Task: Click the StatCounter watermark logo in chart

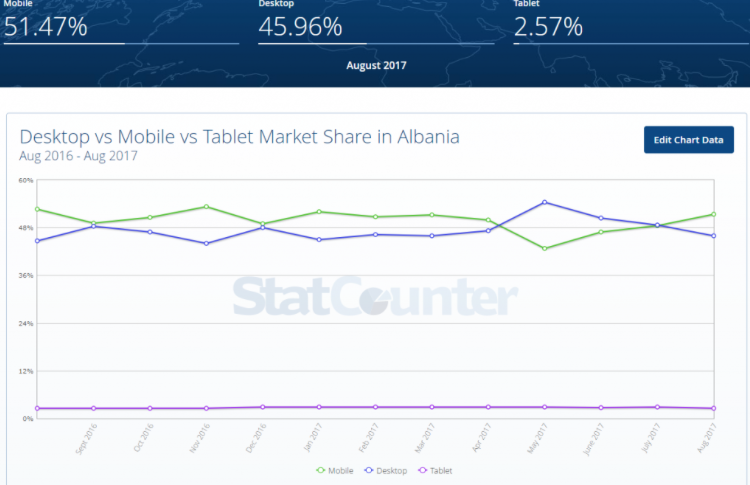Action: point(375,298)
